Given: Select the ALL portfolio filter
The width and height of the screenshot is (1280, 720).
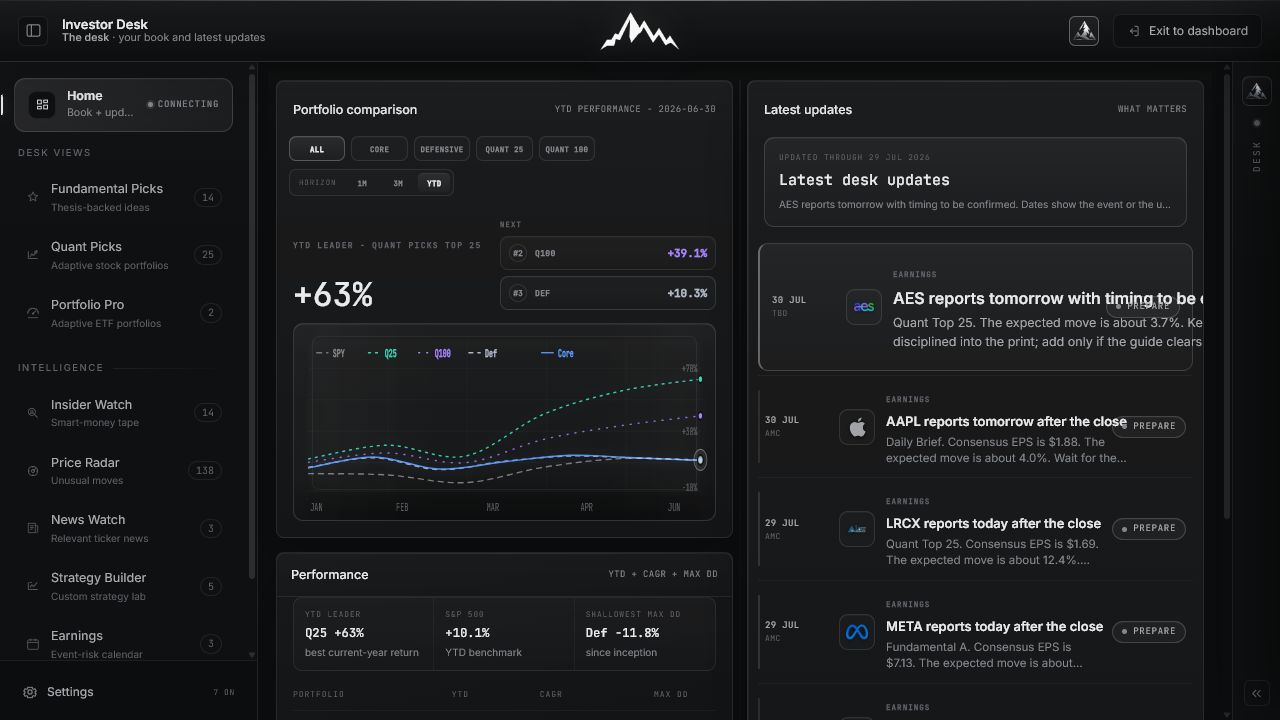Looking at the screenshot, I should pyautogui.click(x=317, y=149).
